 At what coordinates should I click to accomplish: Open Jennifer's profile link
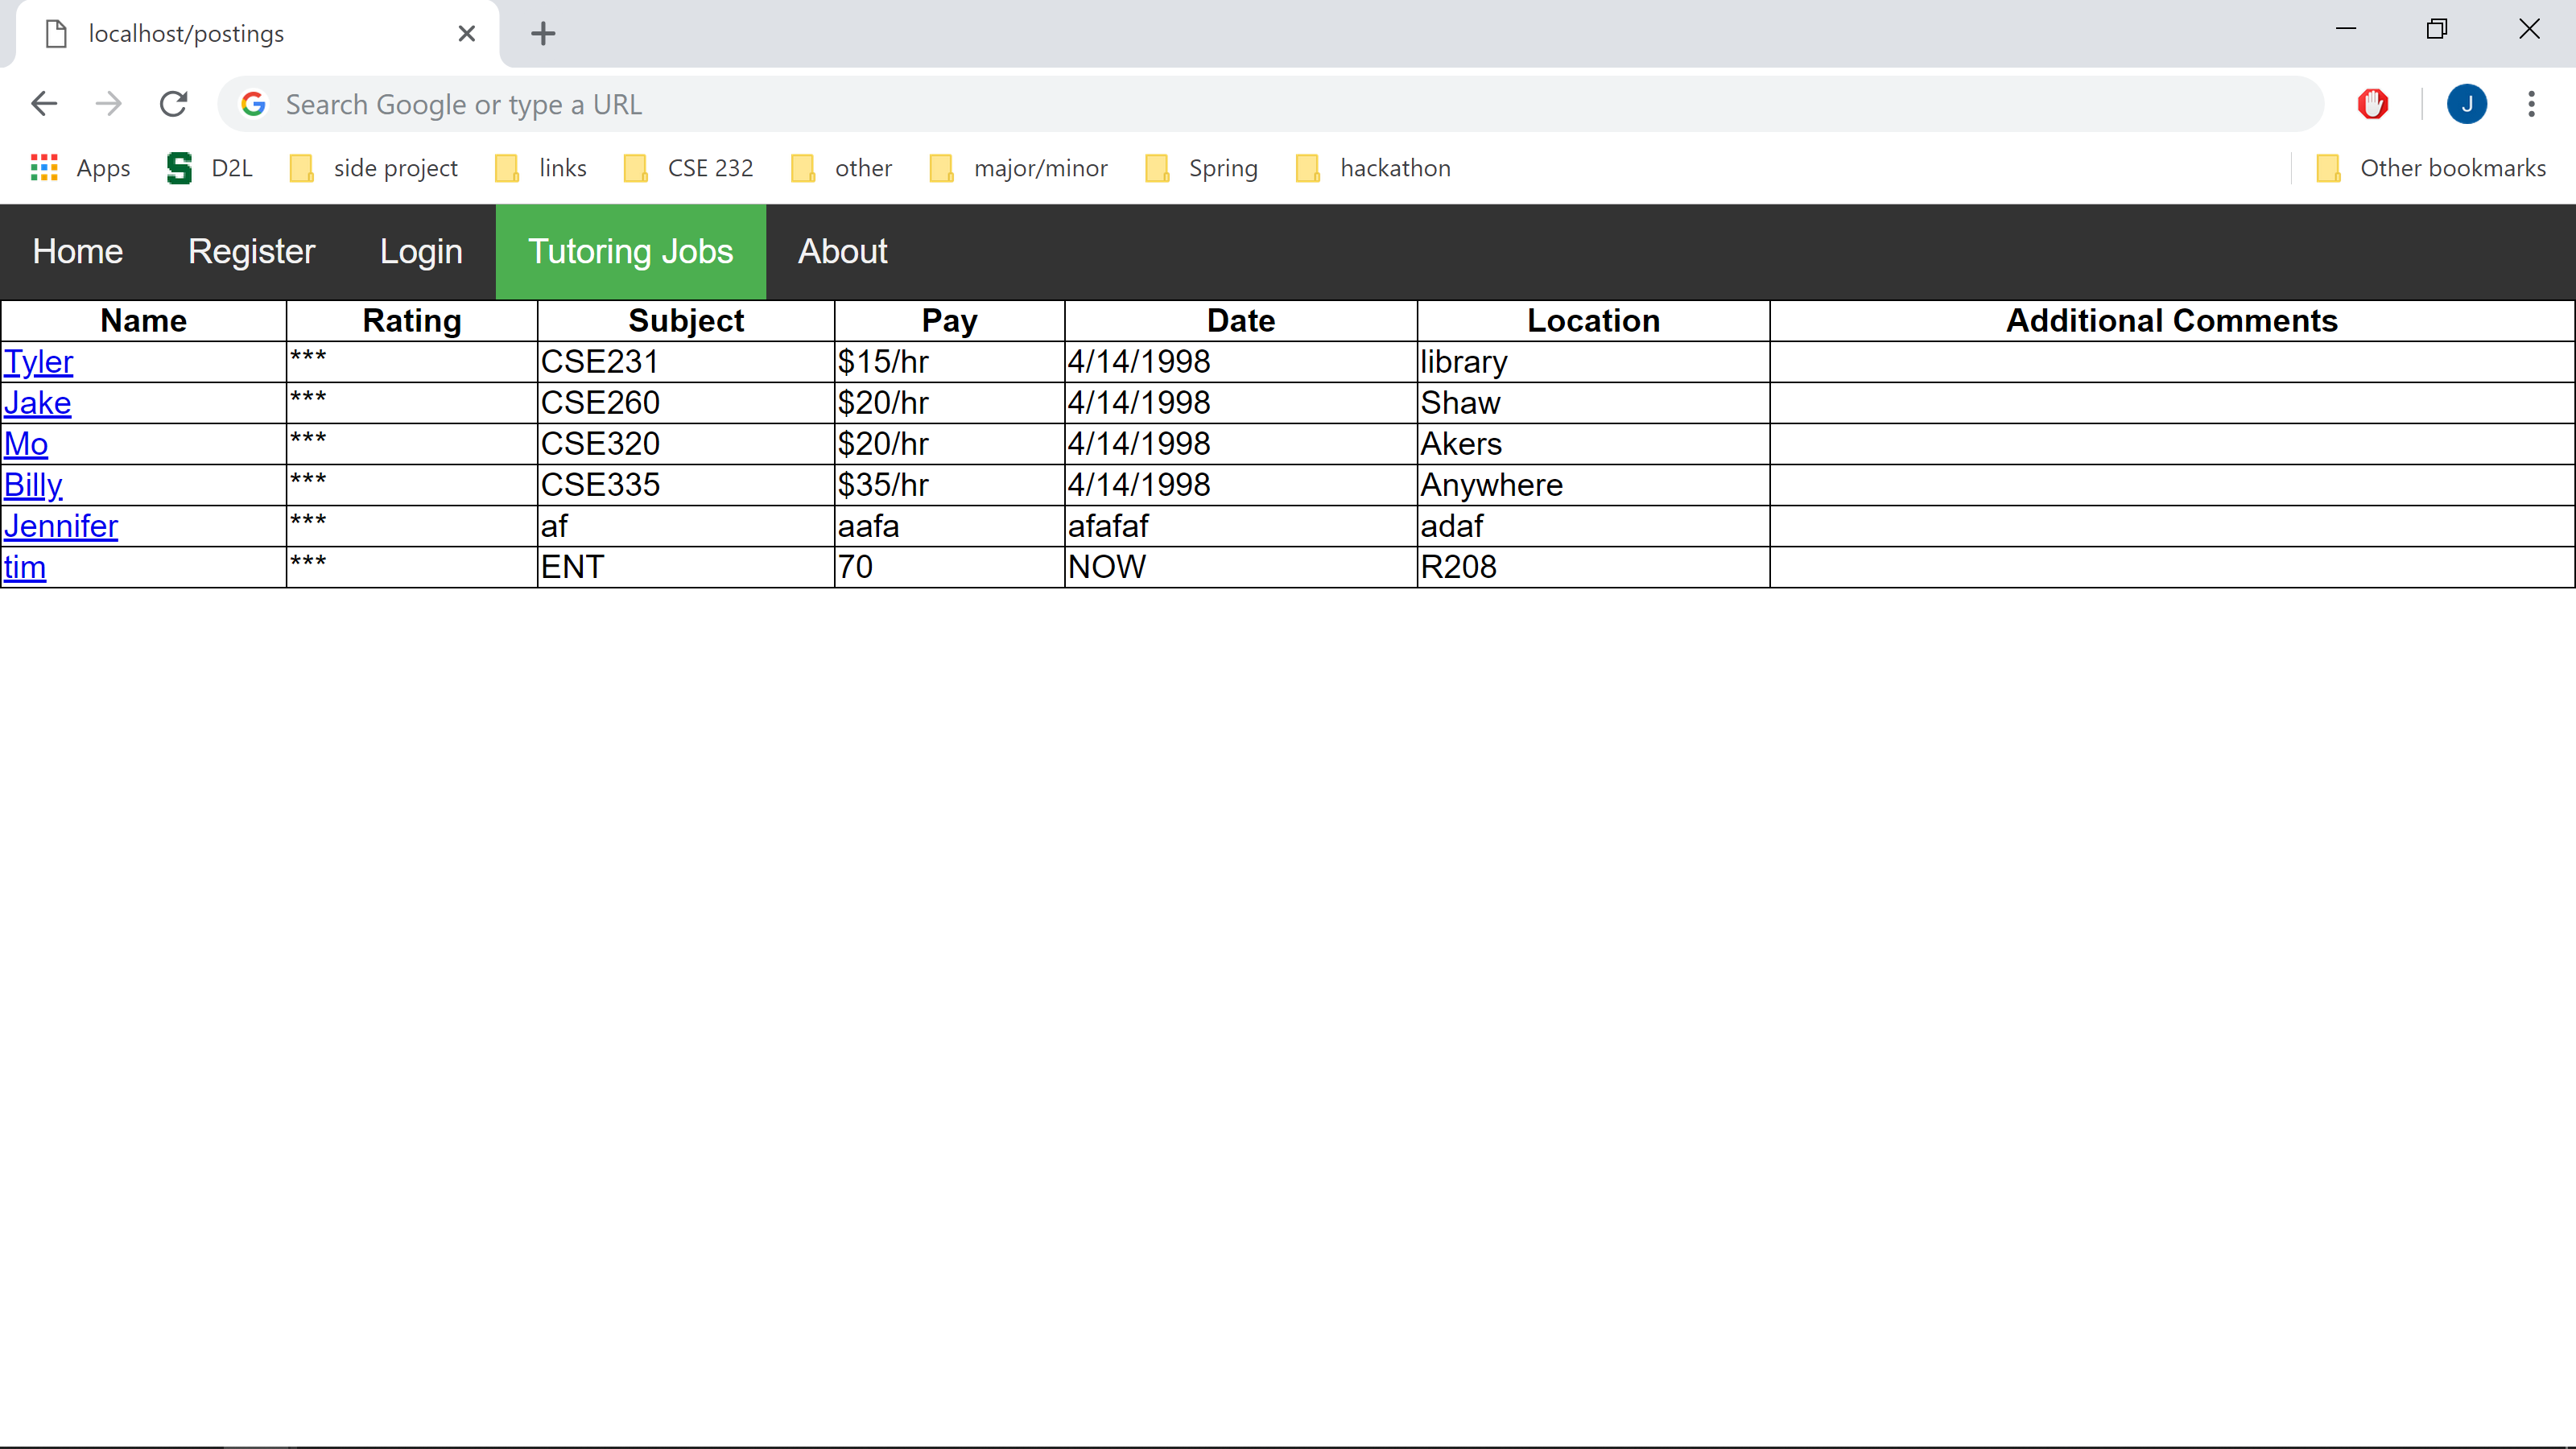click(61, 526)
